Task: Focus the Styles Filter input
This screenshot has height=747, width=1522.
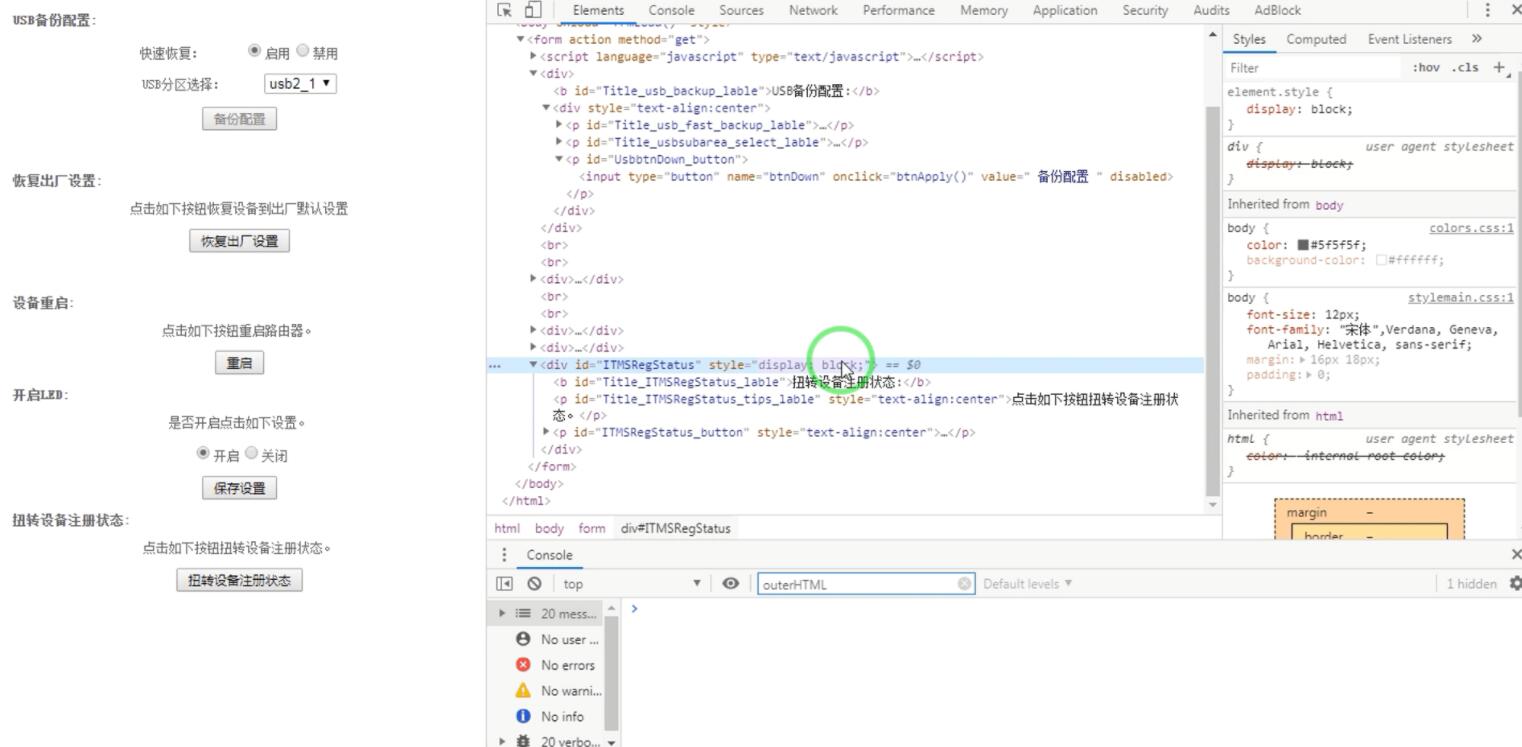Action: point(1315,68)
